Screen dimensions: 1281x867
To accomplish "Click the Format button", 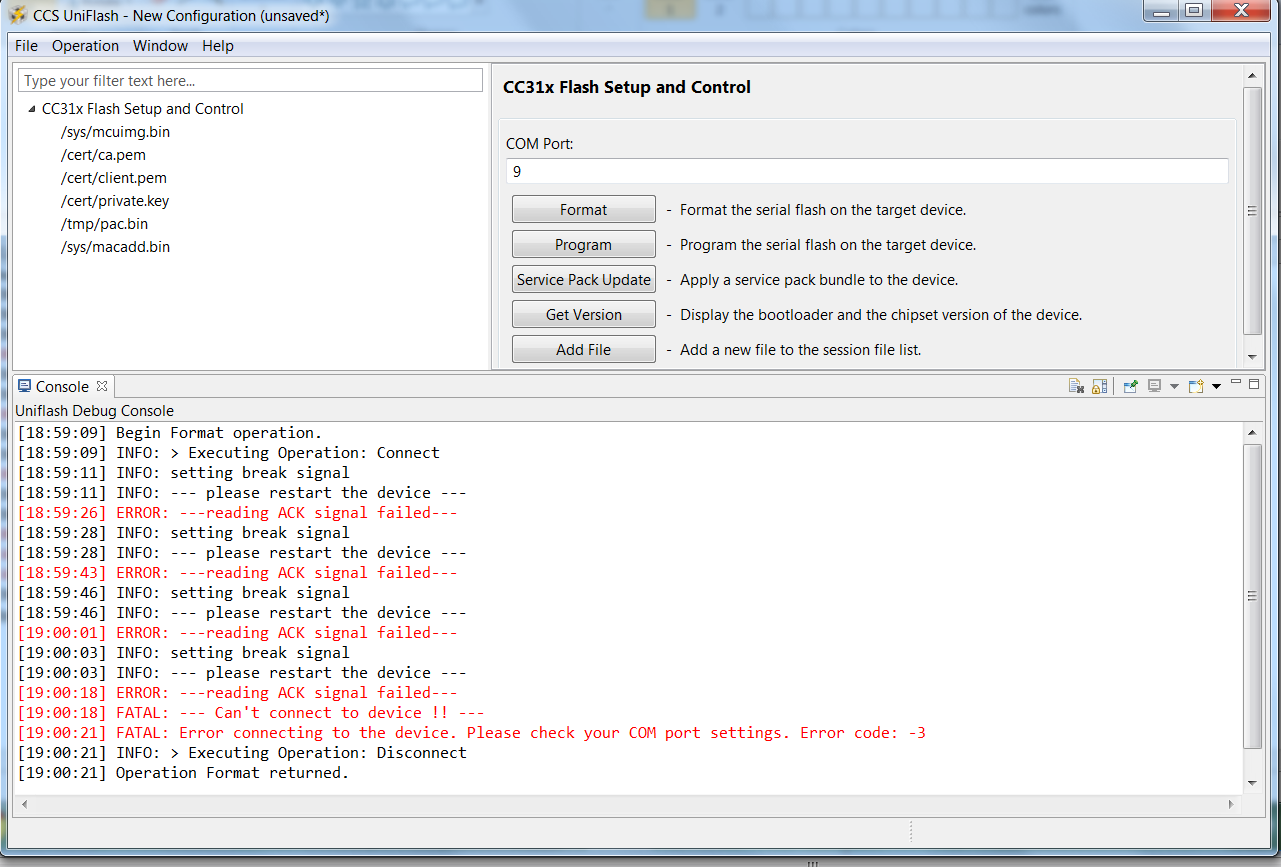I will (x=584, y=210).
